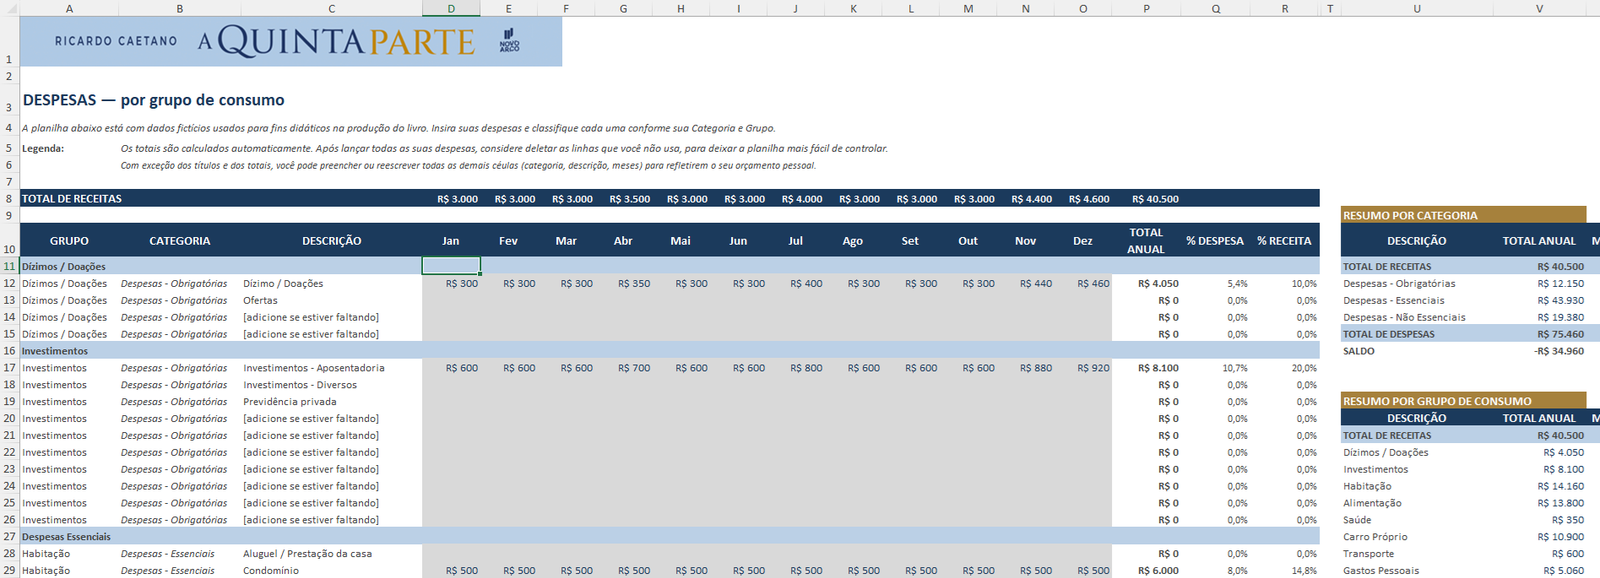
Task: Select column U header
Action: click(1417, 8)
